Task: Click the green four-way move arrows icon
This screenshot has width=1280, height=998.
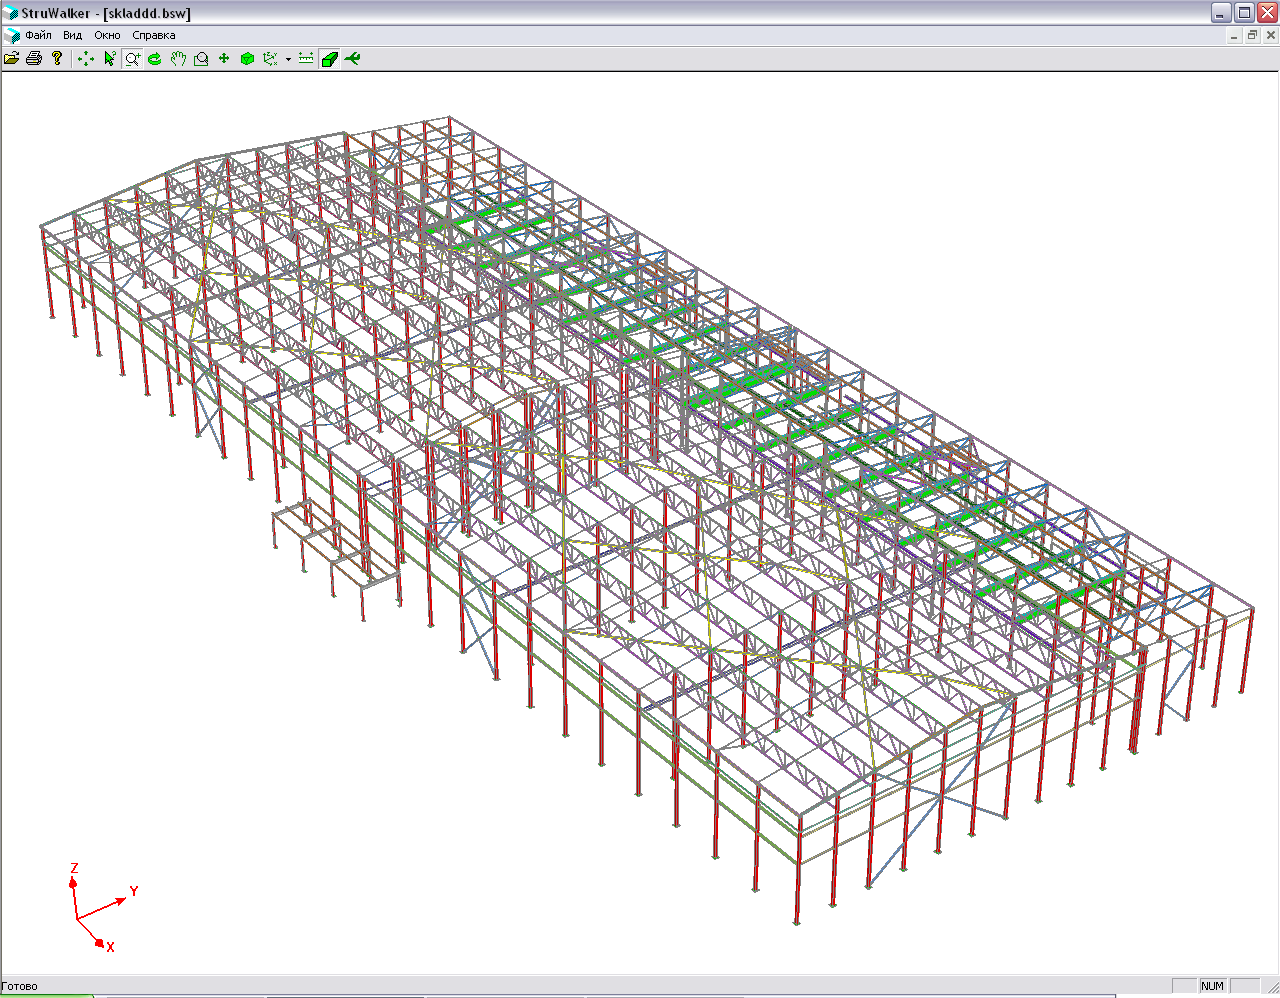Action: [224, 59]
